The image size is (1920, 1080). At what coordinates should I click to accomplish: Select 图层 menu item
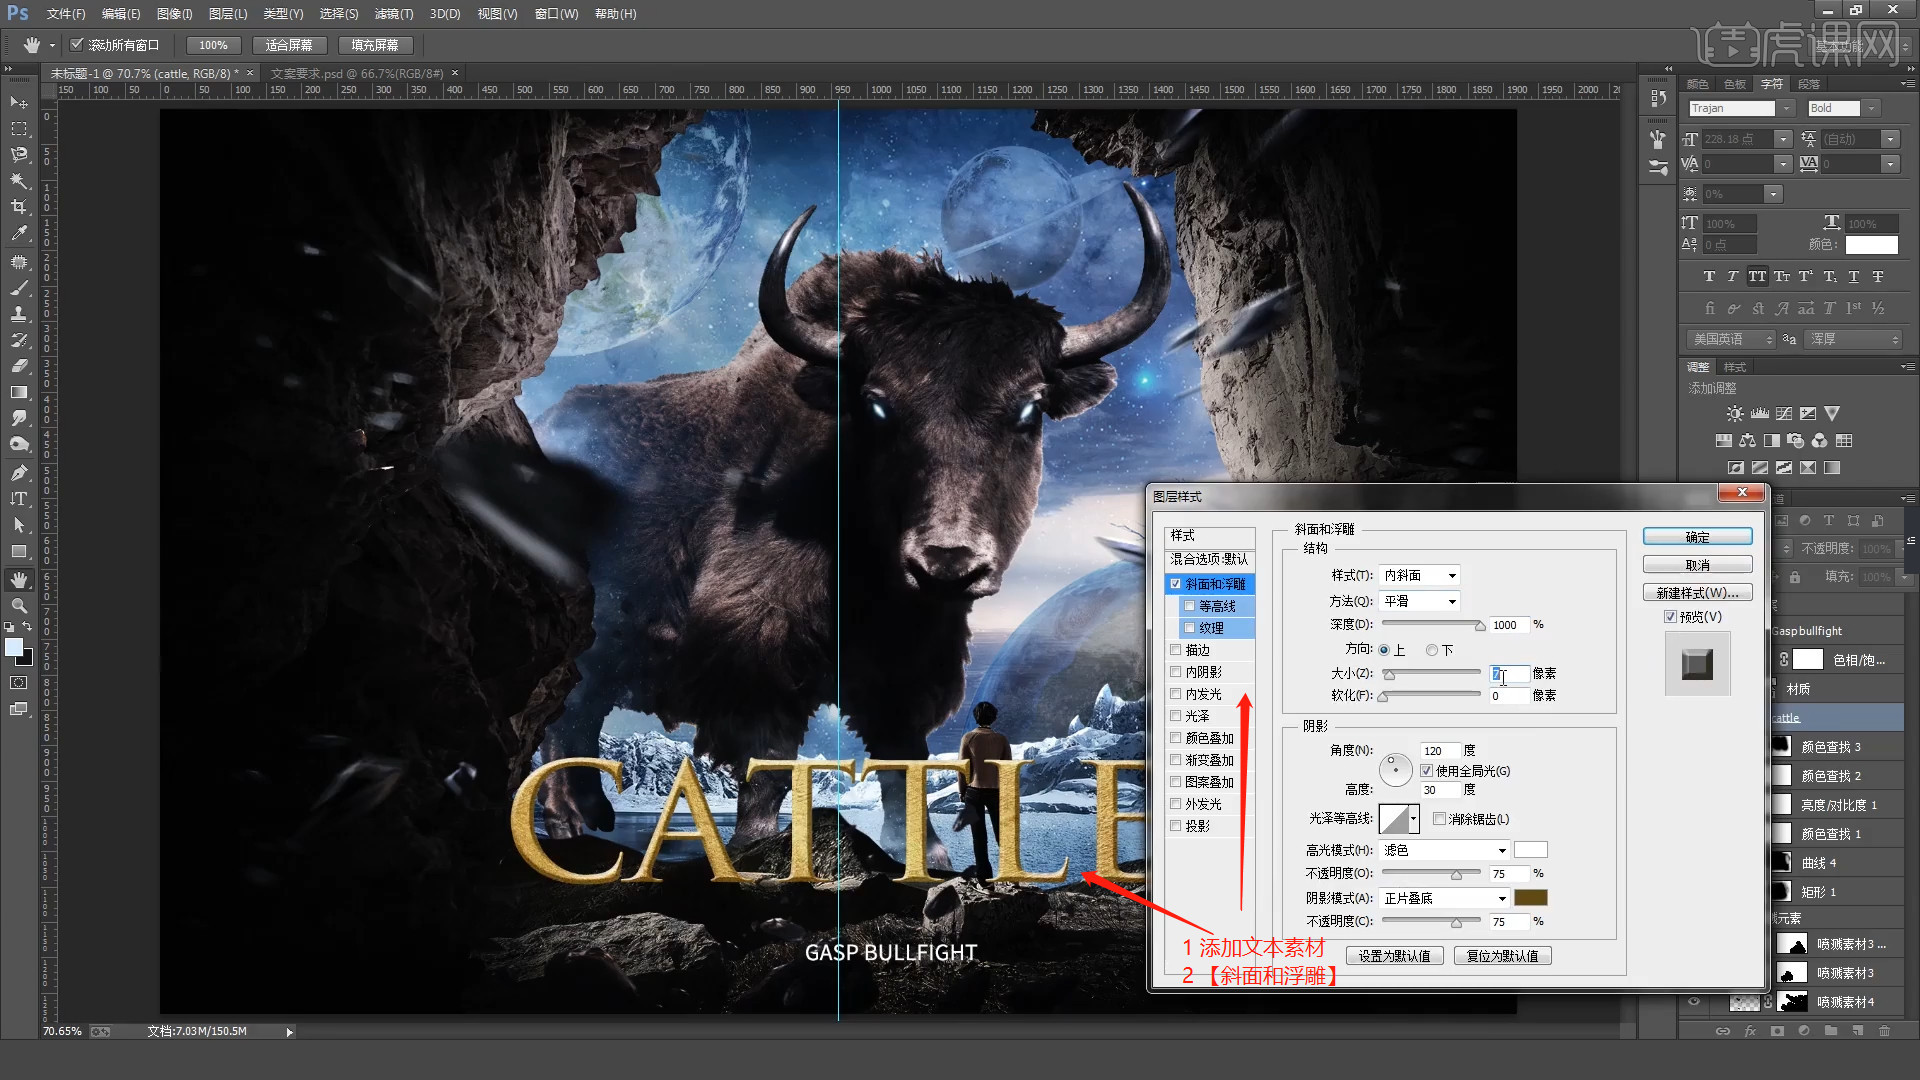point(220,13)
